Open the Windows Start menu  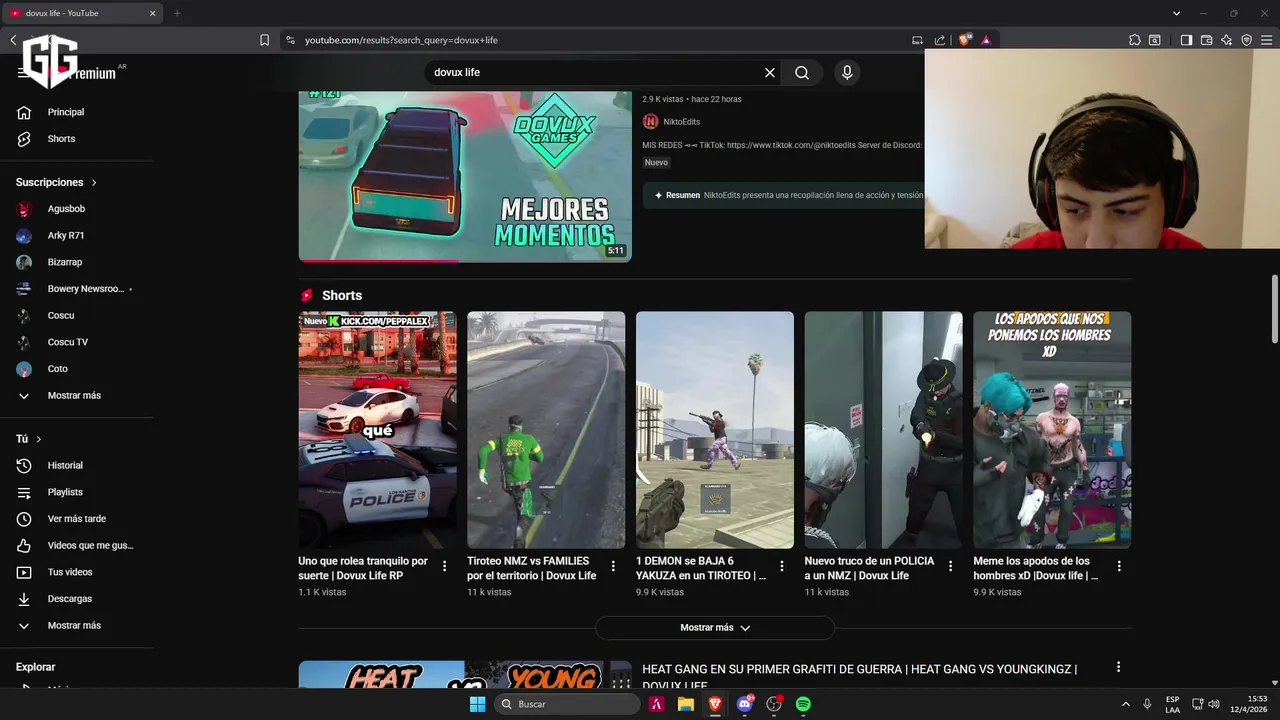coord(478,704)
